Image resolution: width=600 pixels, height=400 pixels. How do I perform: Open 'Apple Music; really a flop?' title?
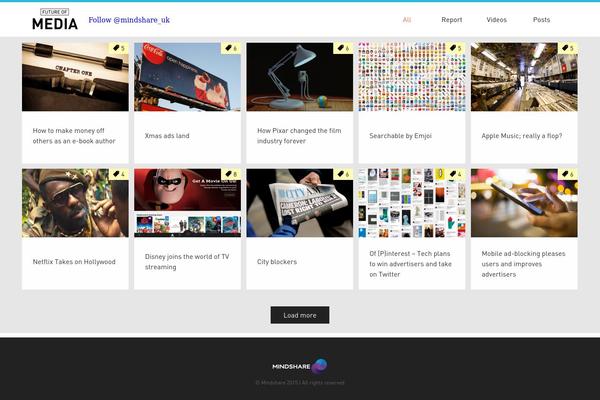pos(522,136)
